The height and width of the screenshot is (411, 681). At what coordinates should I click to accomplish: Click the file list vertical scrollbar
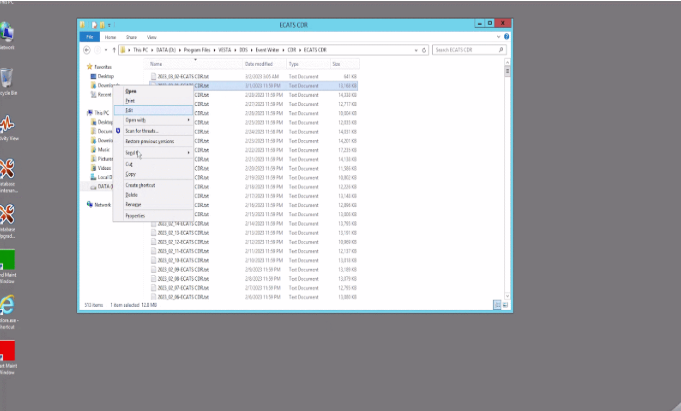point(507,179)
